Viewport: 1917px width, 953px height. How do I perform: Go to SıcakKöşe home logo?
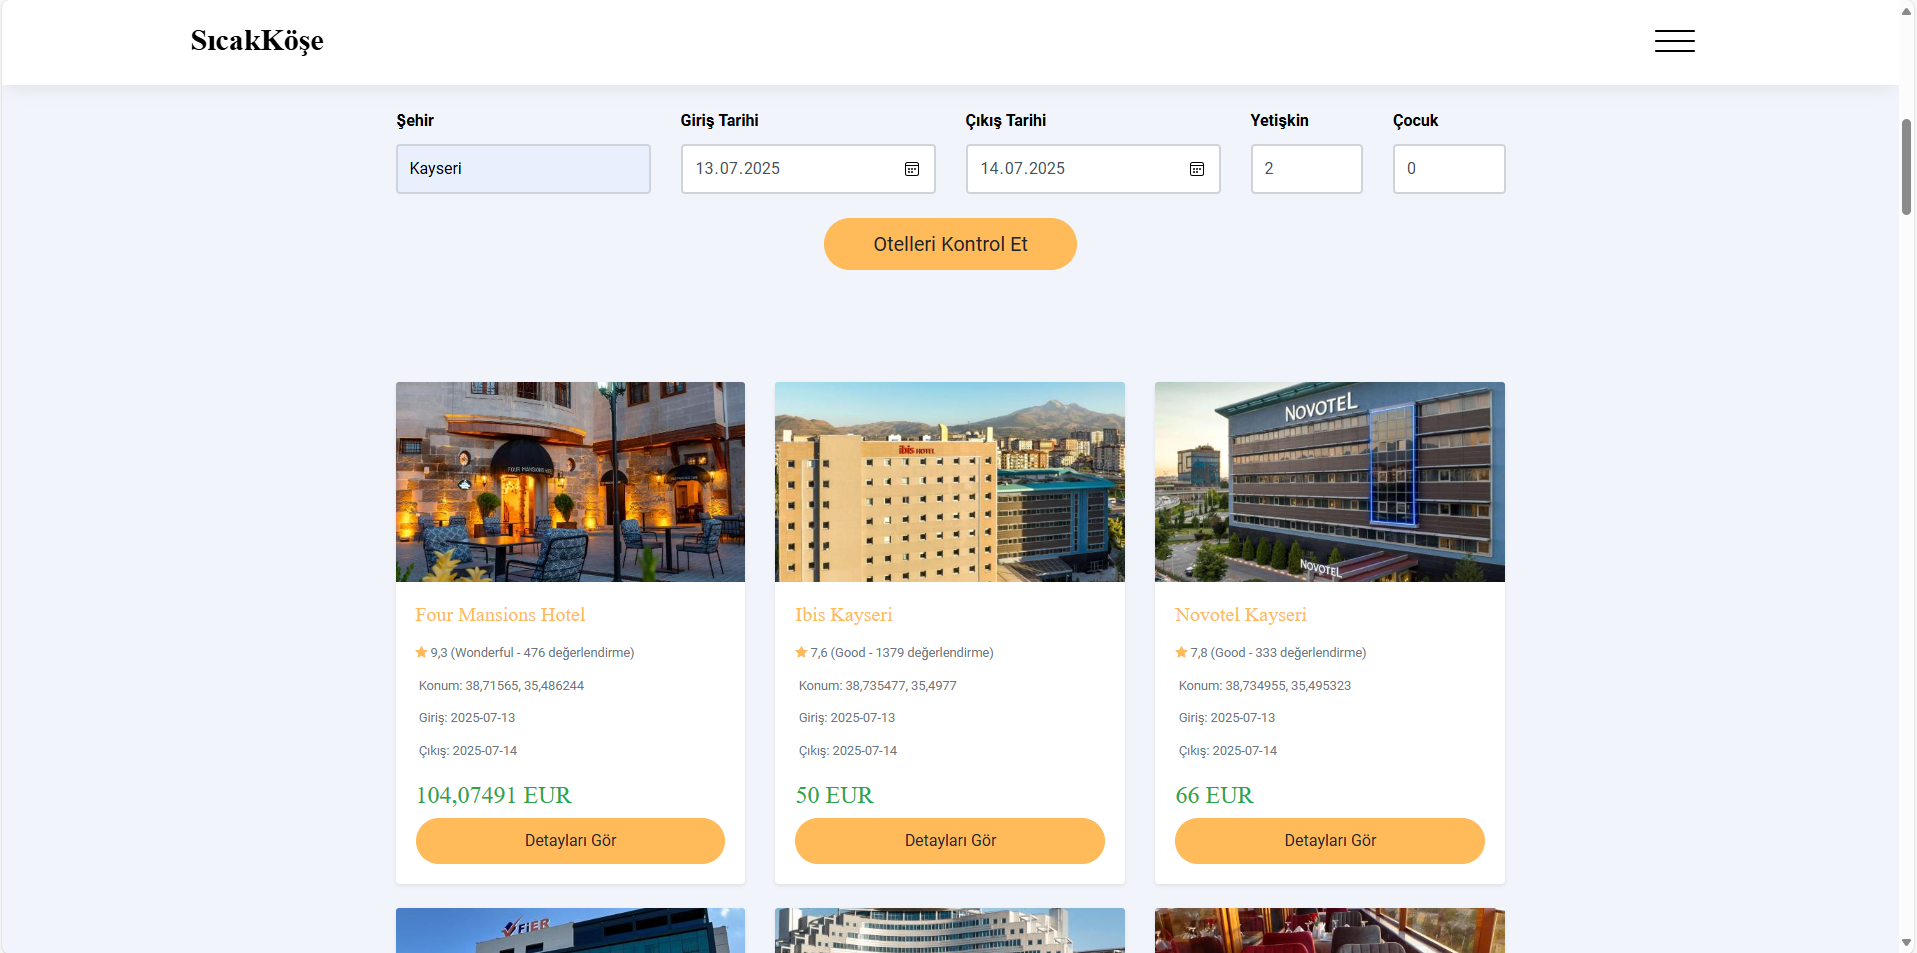[257, 41]
